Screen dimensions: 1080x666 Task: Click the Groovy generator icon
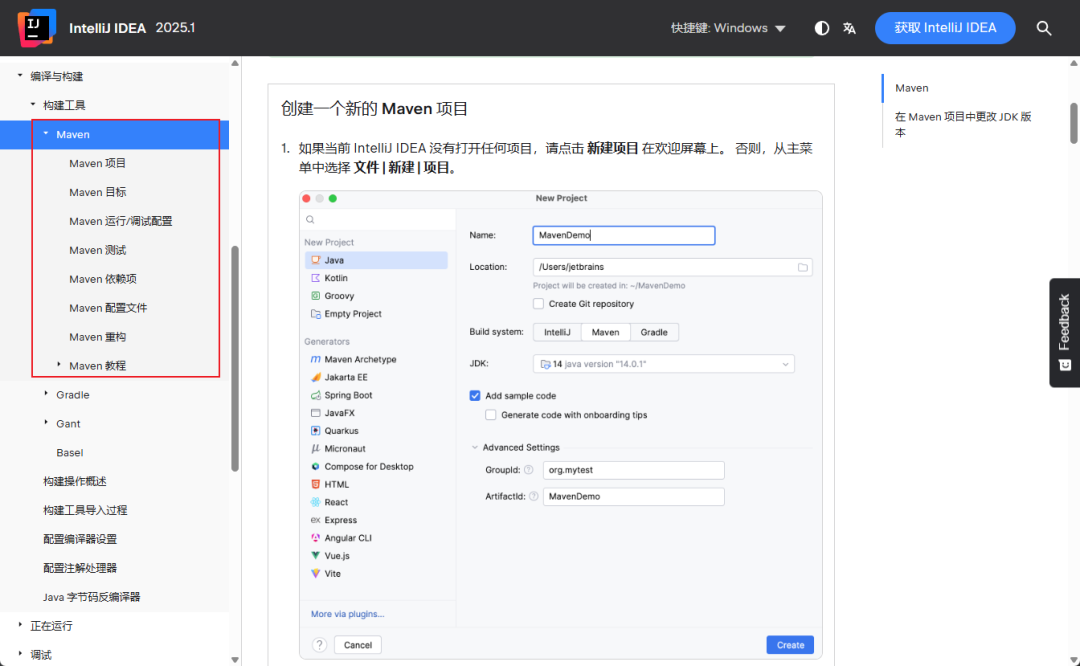(x=315, y=296)
